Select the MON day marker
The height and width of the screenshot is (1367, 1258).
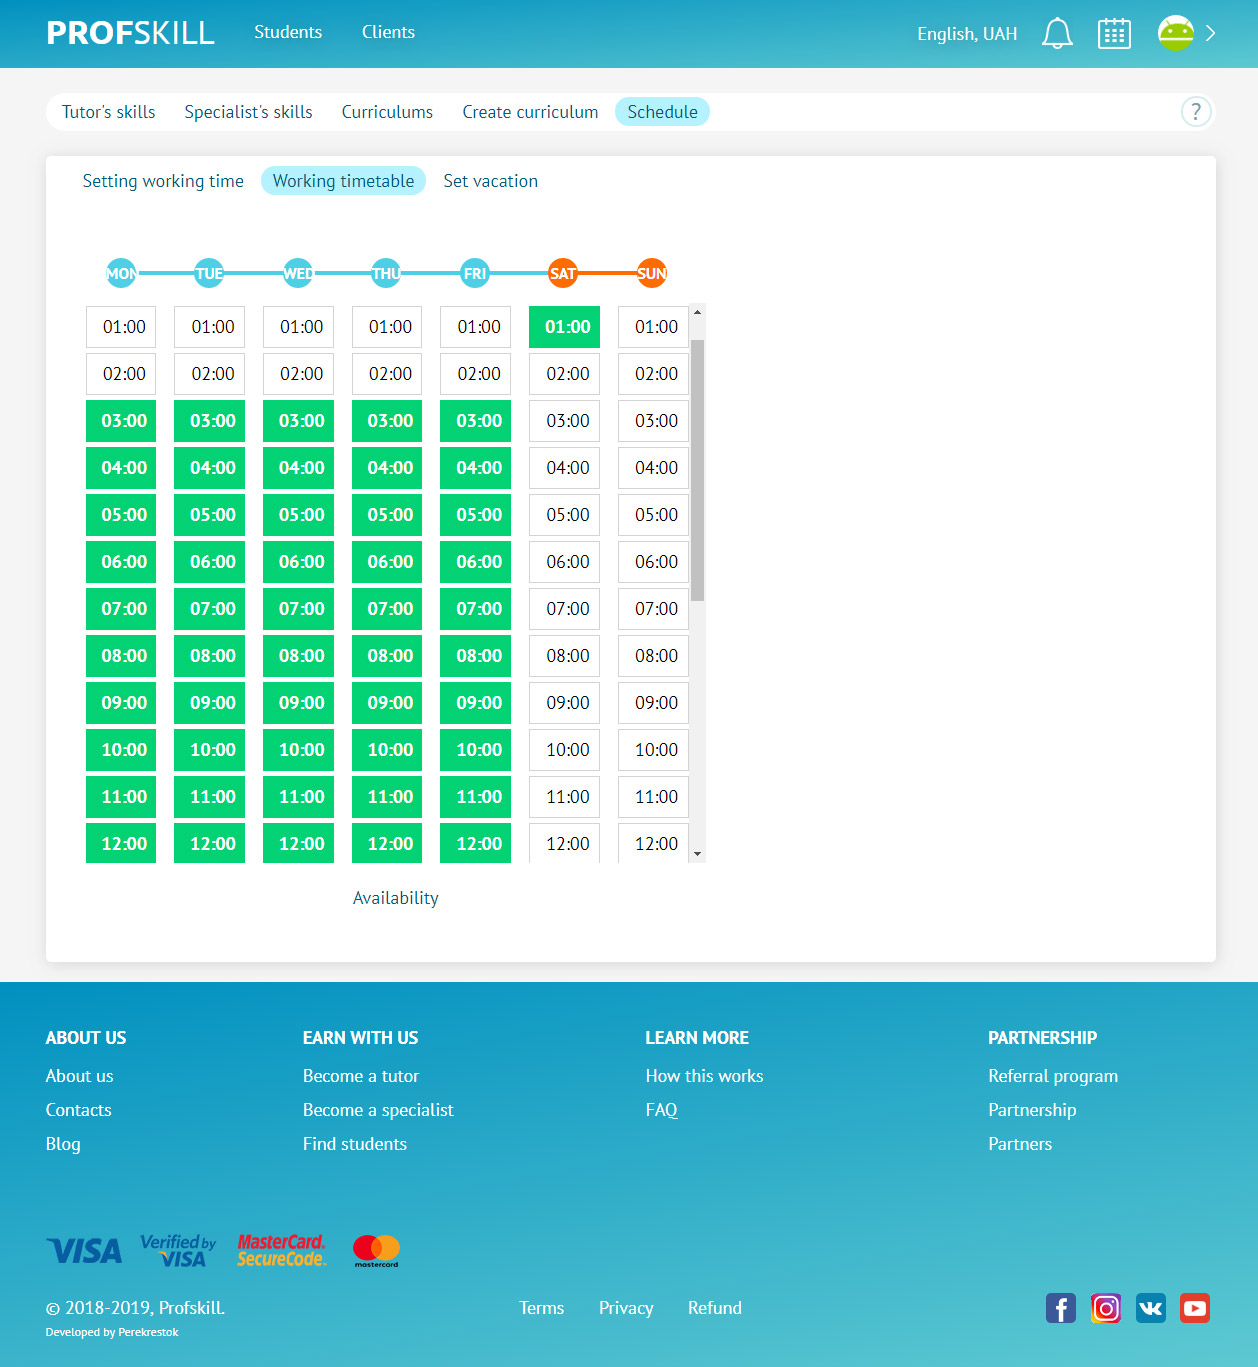121,273
